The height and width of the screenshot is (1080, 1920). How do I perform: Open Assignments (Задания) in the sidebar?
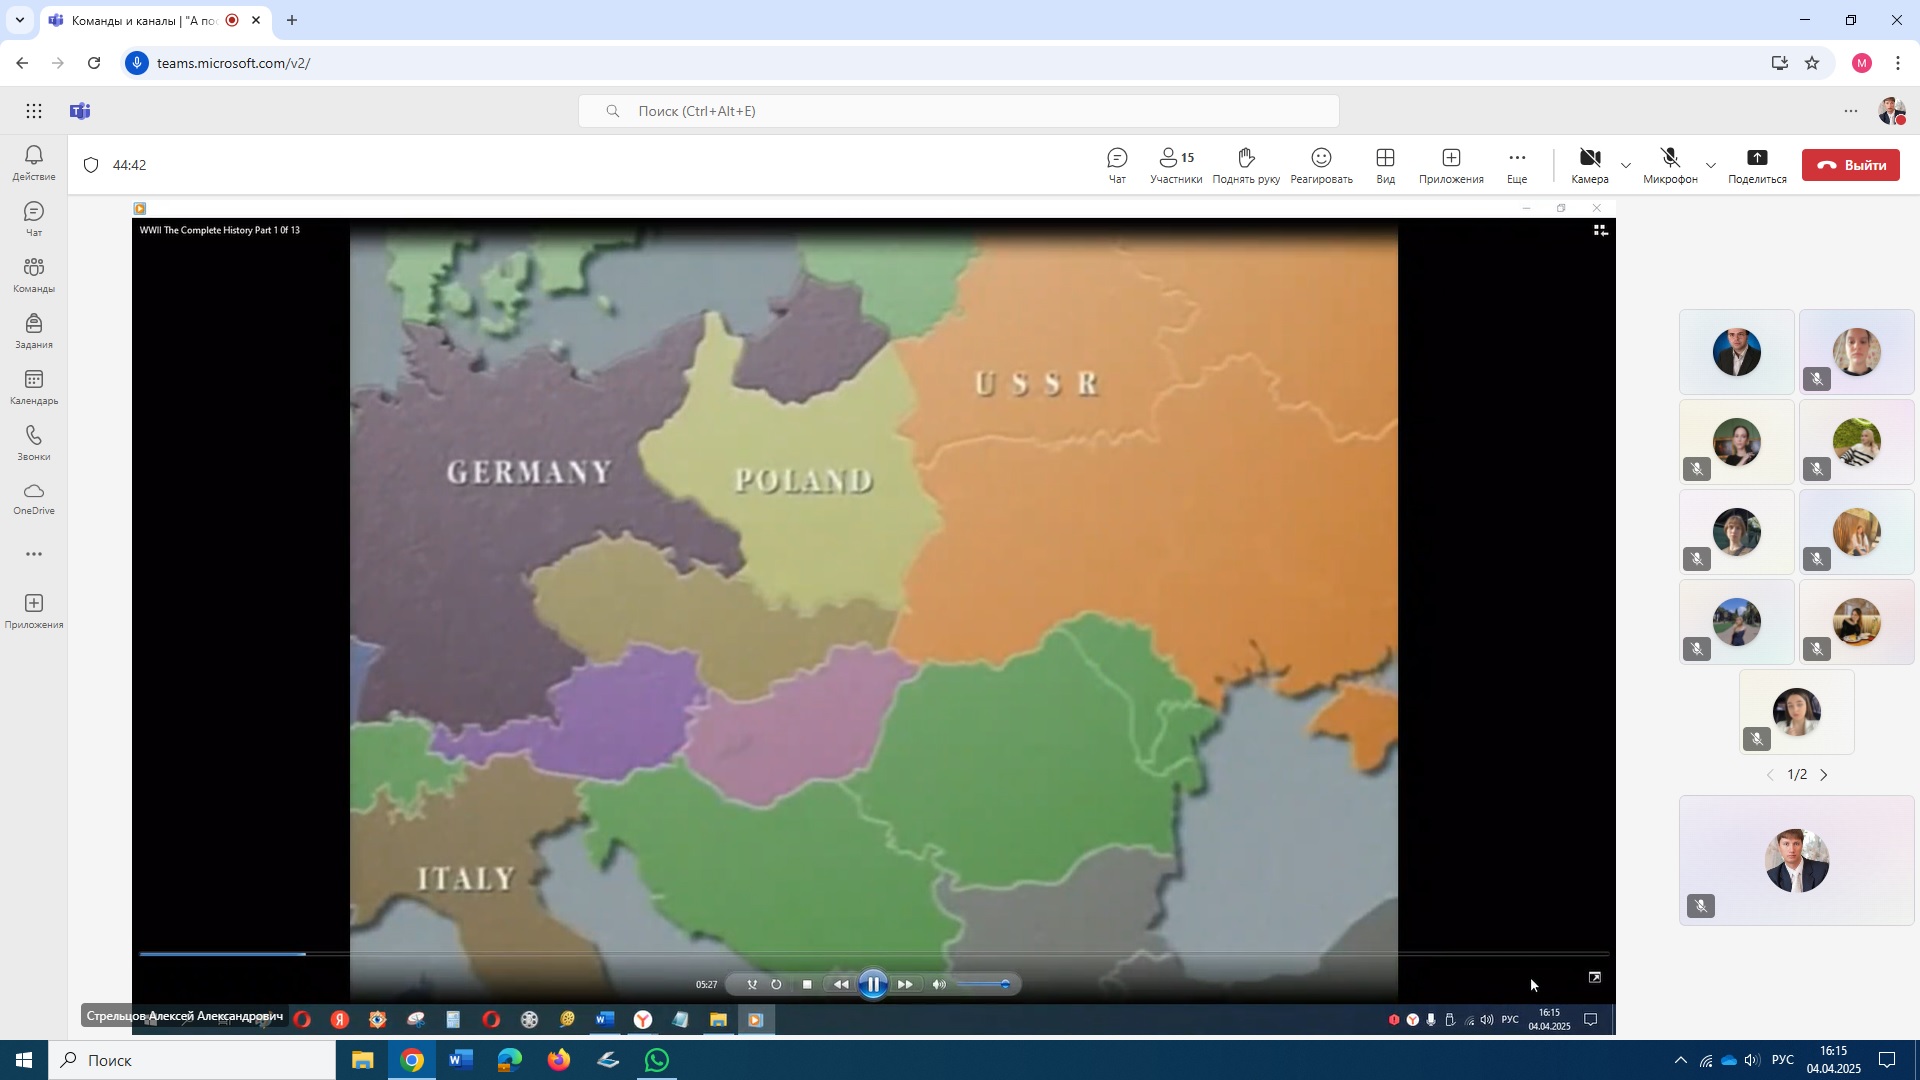click(x=34, y=330)
